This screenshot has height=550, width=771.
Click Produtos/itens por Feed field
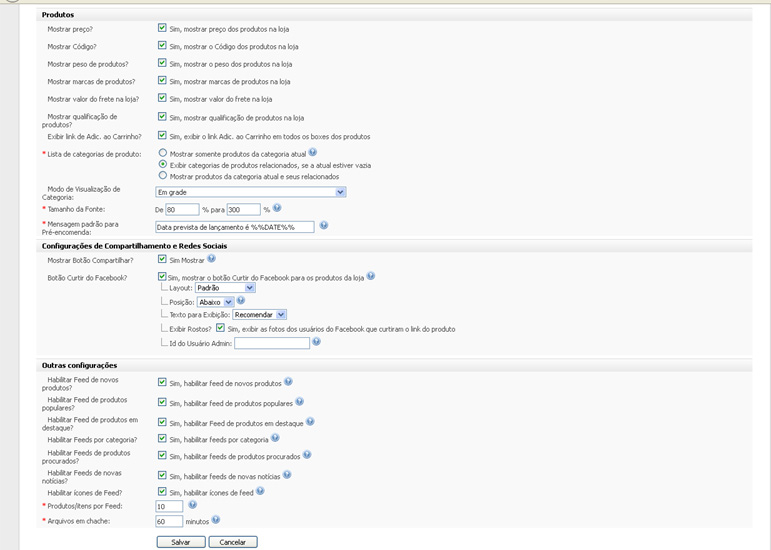pos(169,506)
